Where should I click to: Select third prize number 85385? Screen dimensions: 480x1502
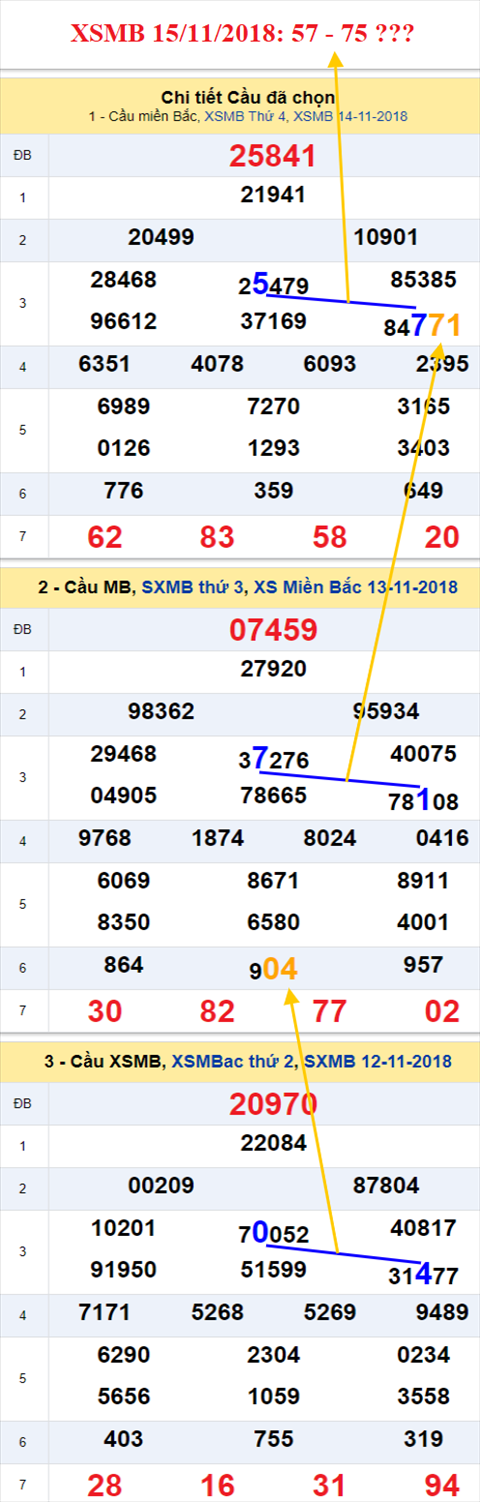(424, 280)
